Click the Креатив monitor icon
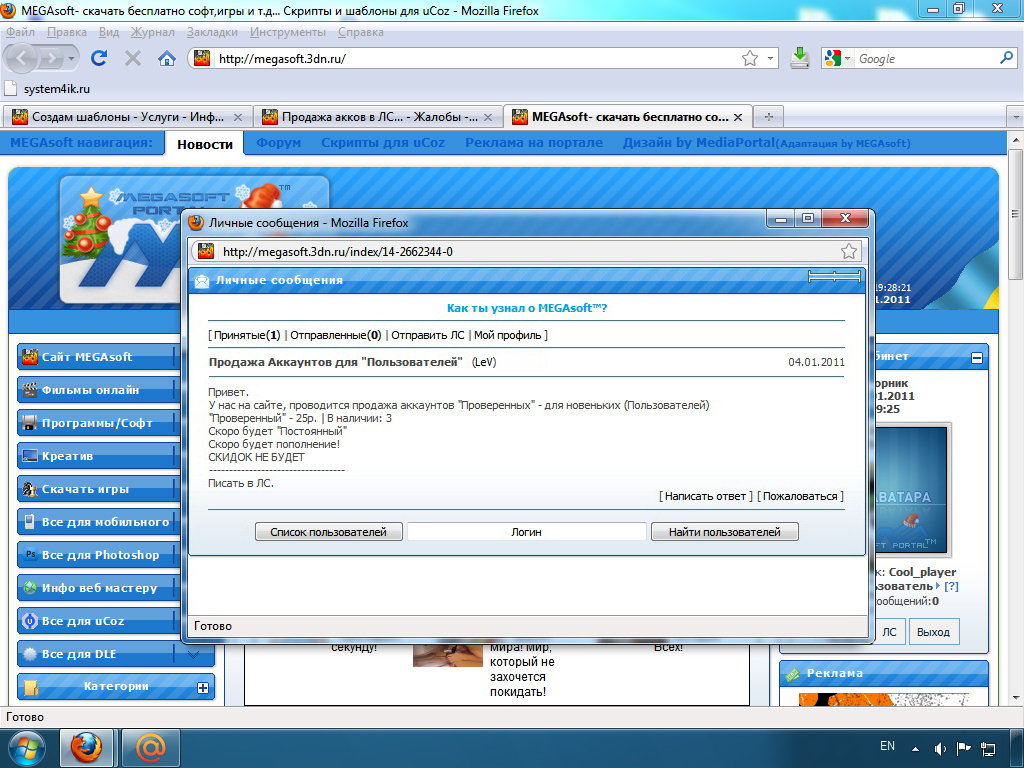Viewport: 1024px width, 768px height. [29, 456]
